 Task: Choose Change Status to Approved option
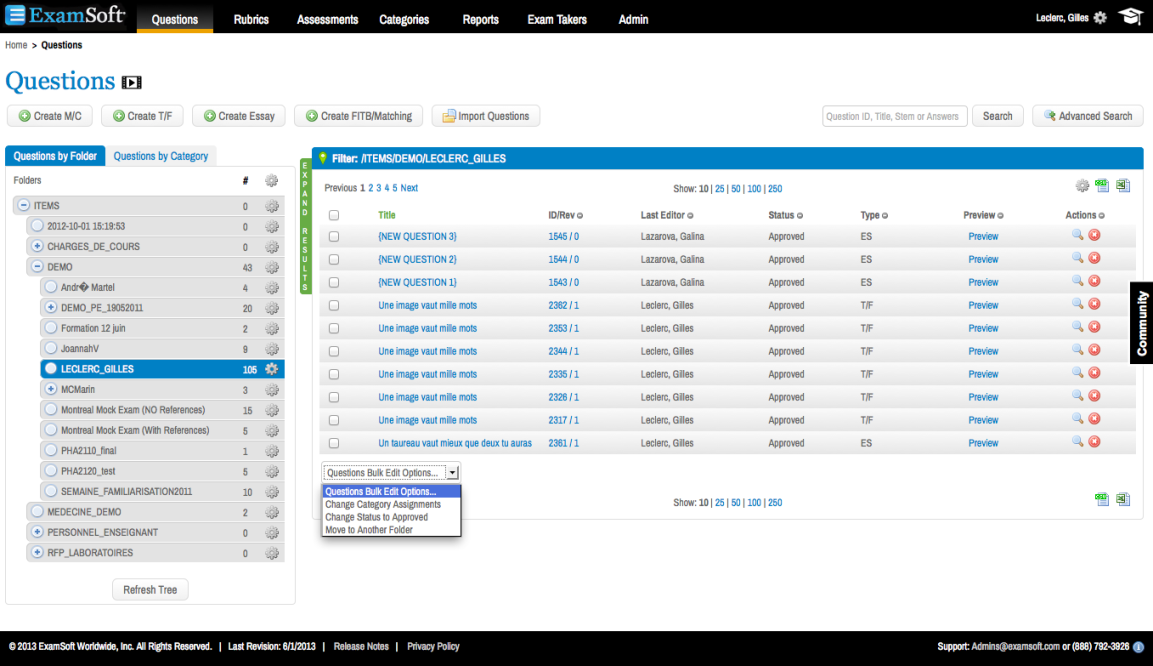click(x=376, y=517)
